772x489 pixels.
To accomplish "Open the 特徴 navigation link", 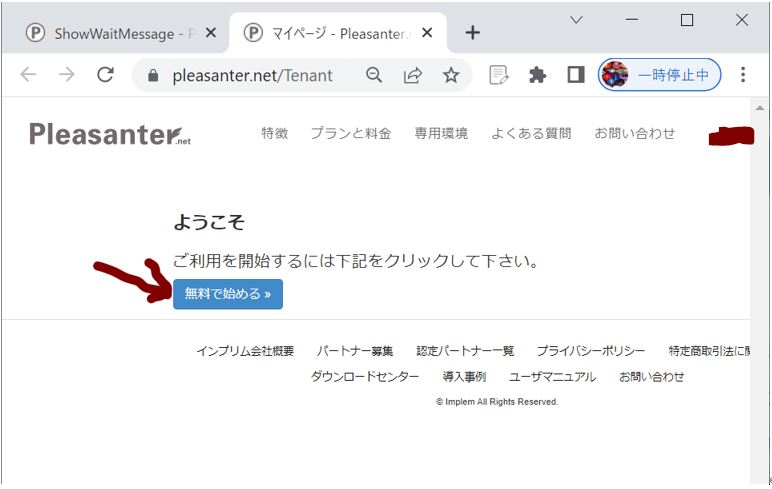I will (x=275, y=133).
